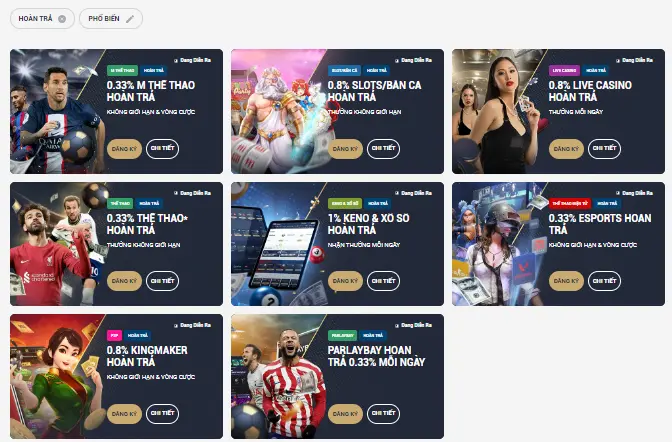Click Đăng Ký on 0.33% M Thể Thao card

[124, 149]
